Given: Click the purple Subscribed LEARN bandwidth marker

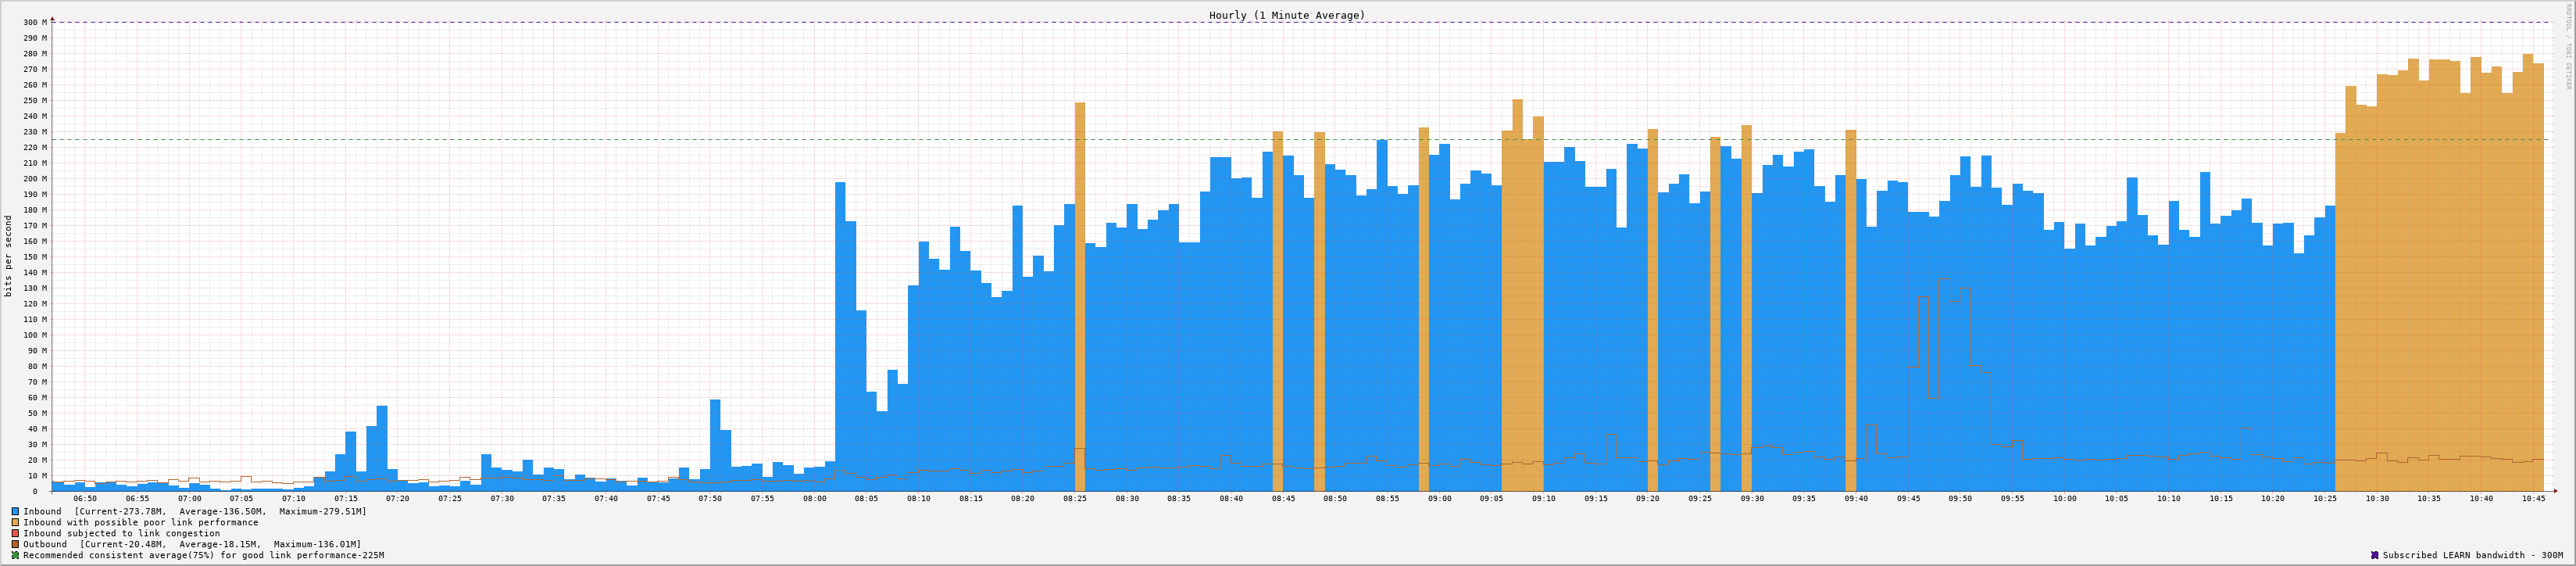Looking at the screenshot, I should point(2374,555).
